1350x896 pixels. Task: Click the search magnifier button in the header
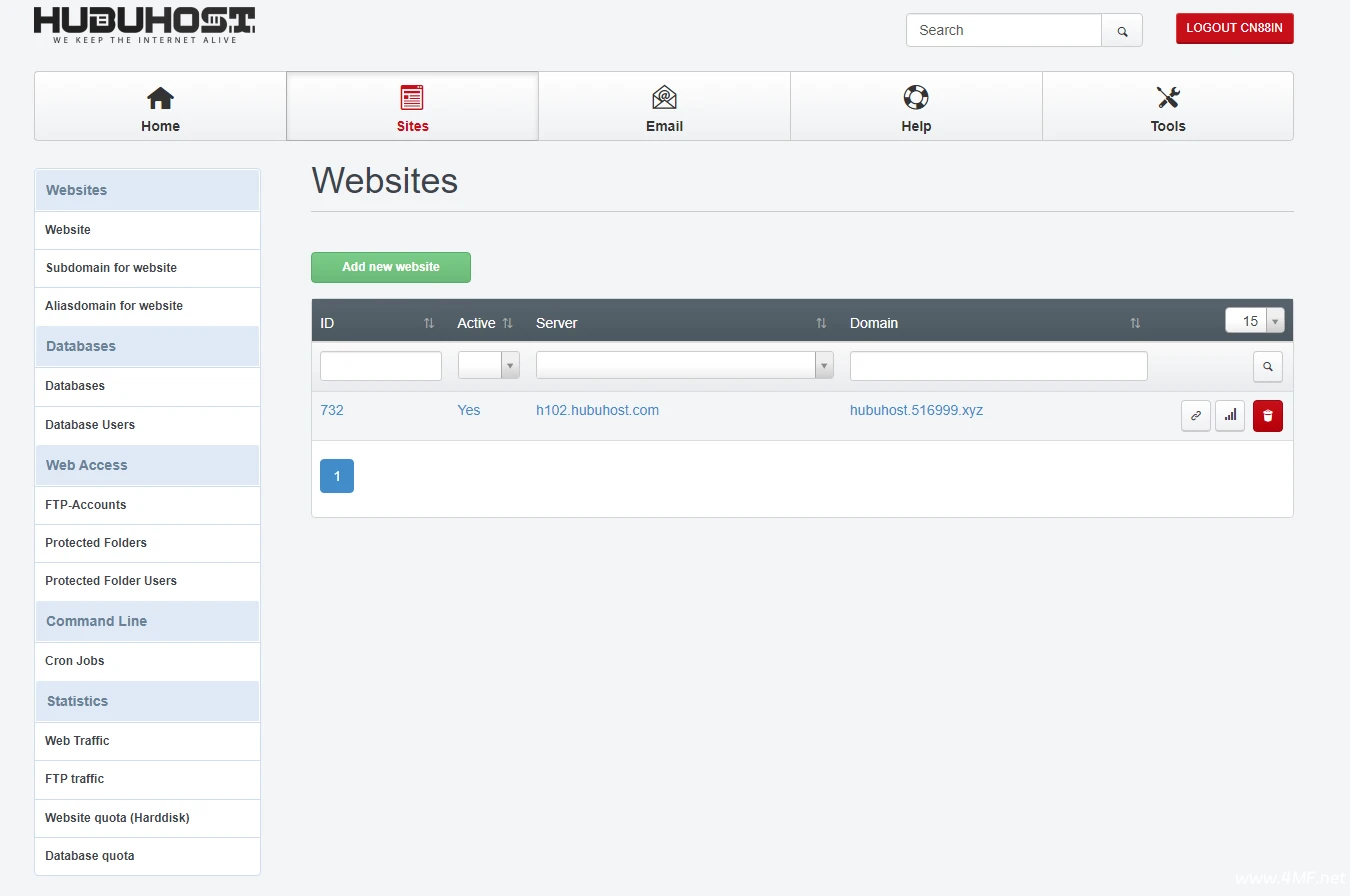(1122, 31)
